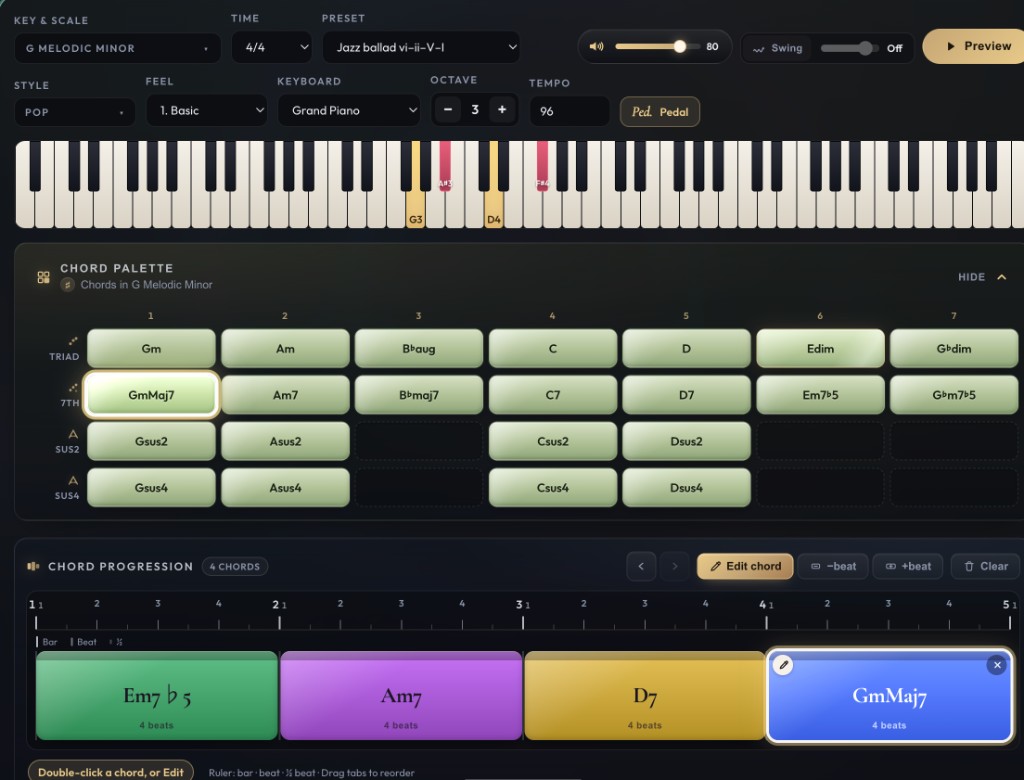
Task: Clear the progression with Clear button
Action: [x=986, y=566]
